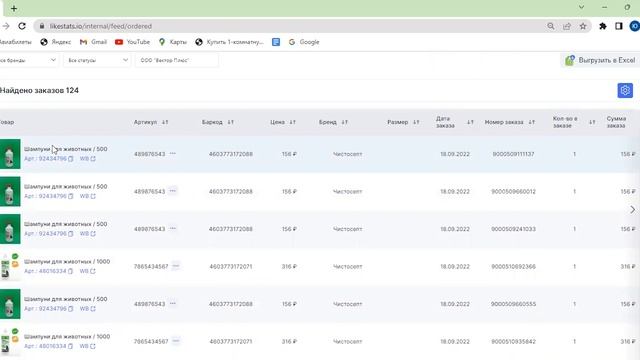
Task: Open the Google Docs bookmark icon
Action: point(276,42)
